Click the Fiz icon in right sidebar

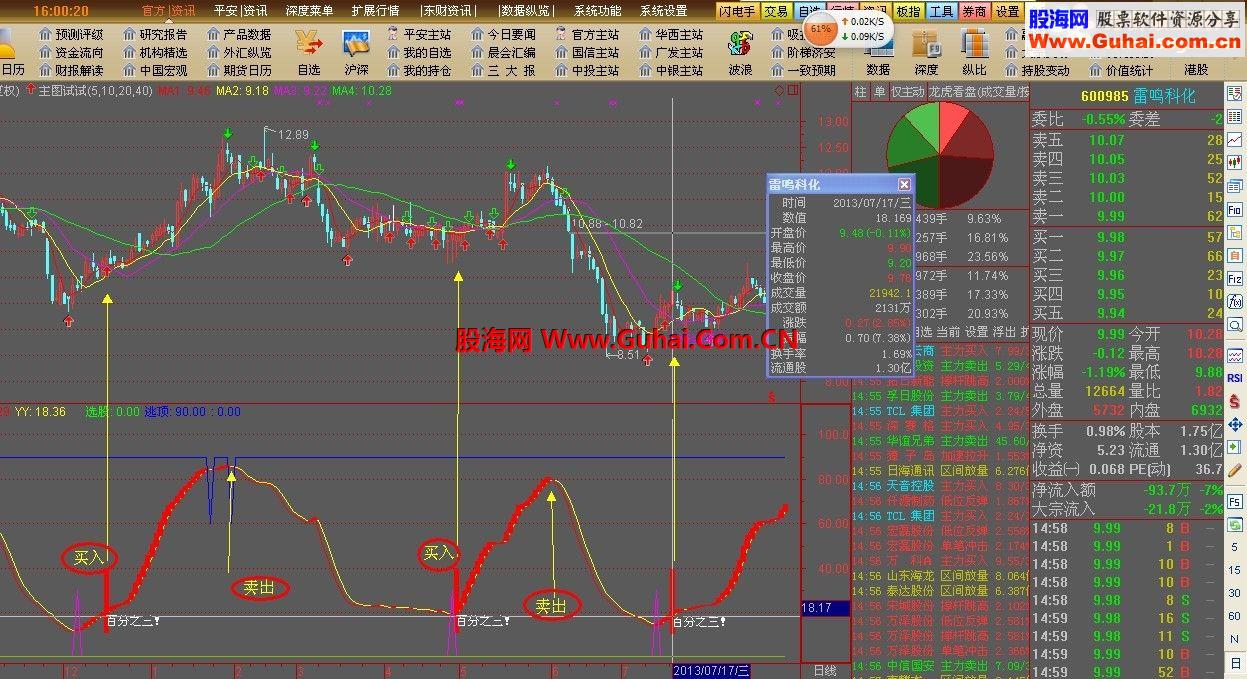pyautogui.click(x=1233, y=278)
